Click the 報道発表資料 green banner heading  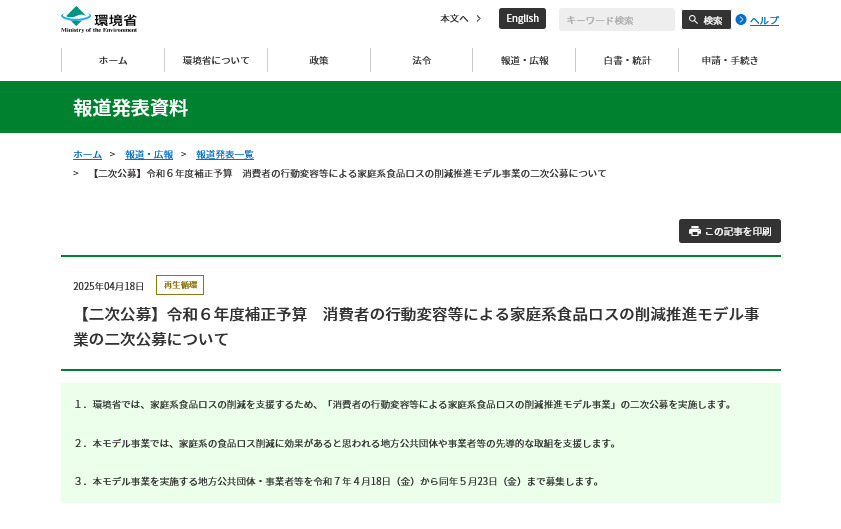[x=130, y=108]
